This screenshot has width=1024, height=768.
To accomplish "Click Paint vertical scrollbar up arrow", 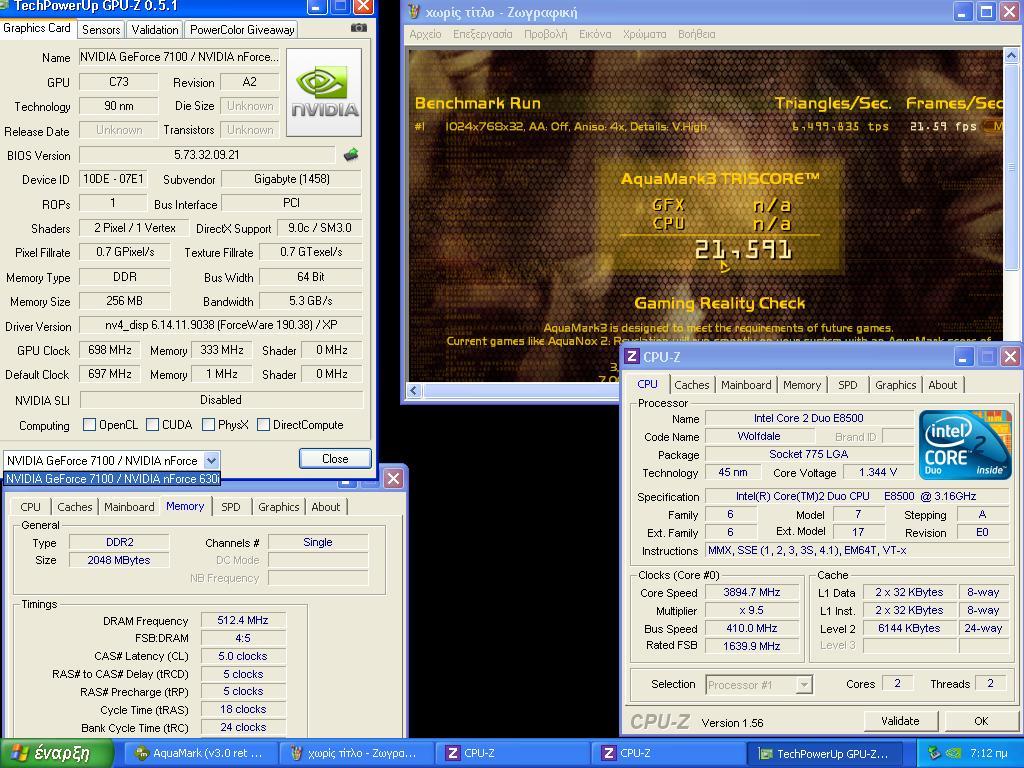I will coord(1011,56).
